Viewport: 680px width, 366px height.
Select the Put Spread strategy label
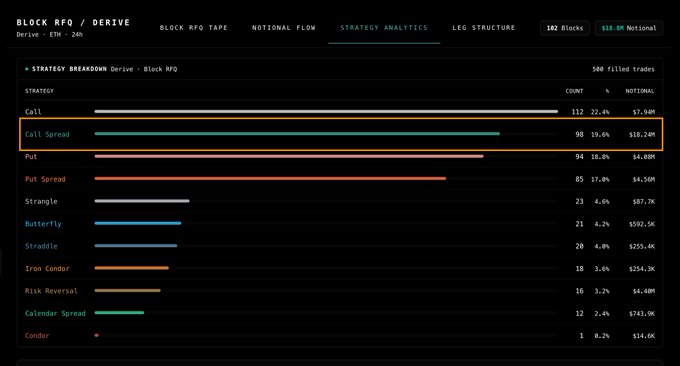click(x=45, y=179)
